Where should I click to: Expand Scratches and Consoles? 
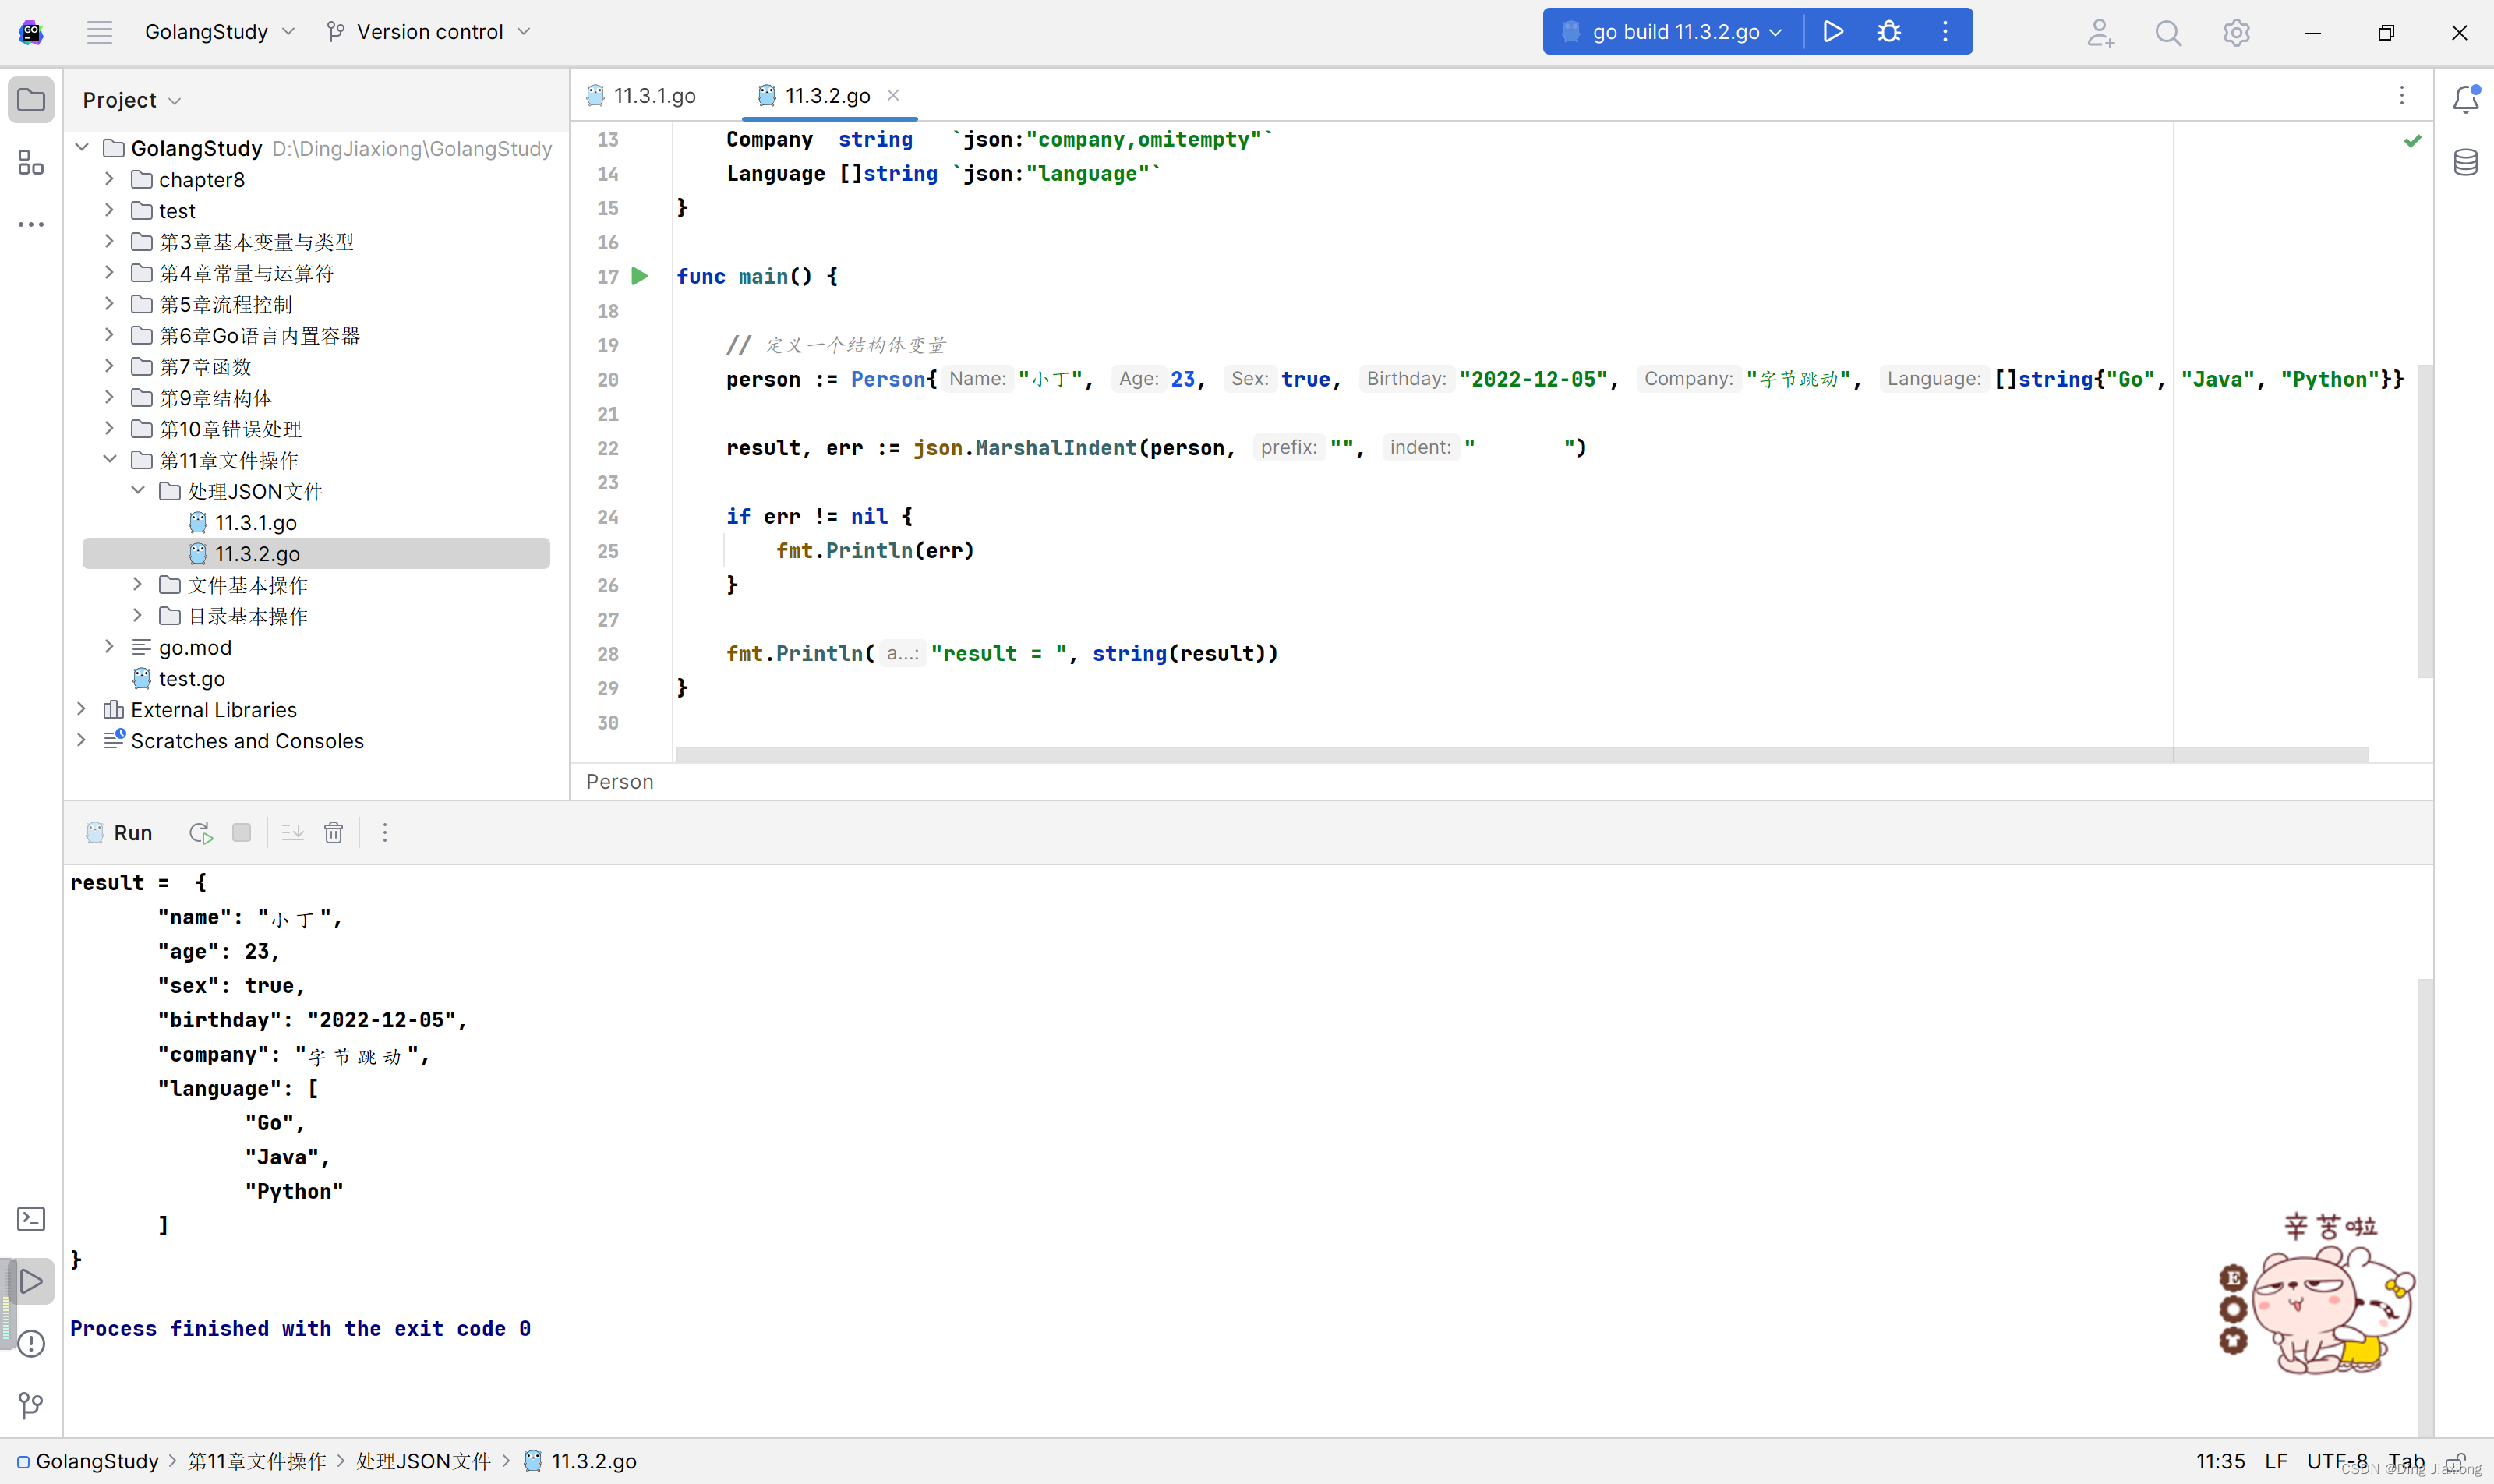coord(81,740)
